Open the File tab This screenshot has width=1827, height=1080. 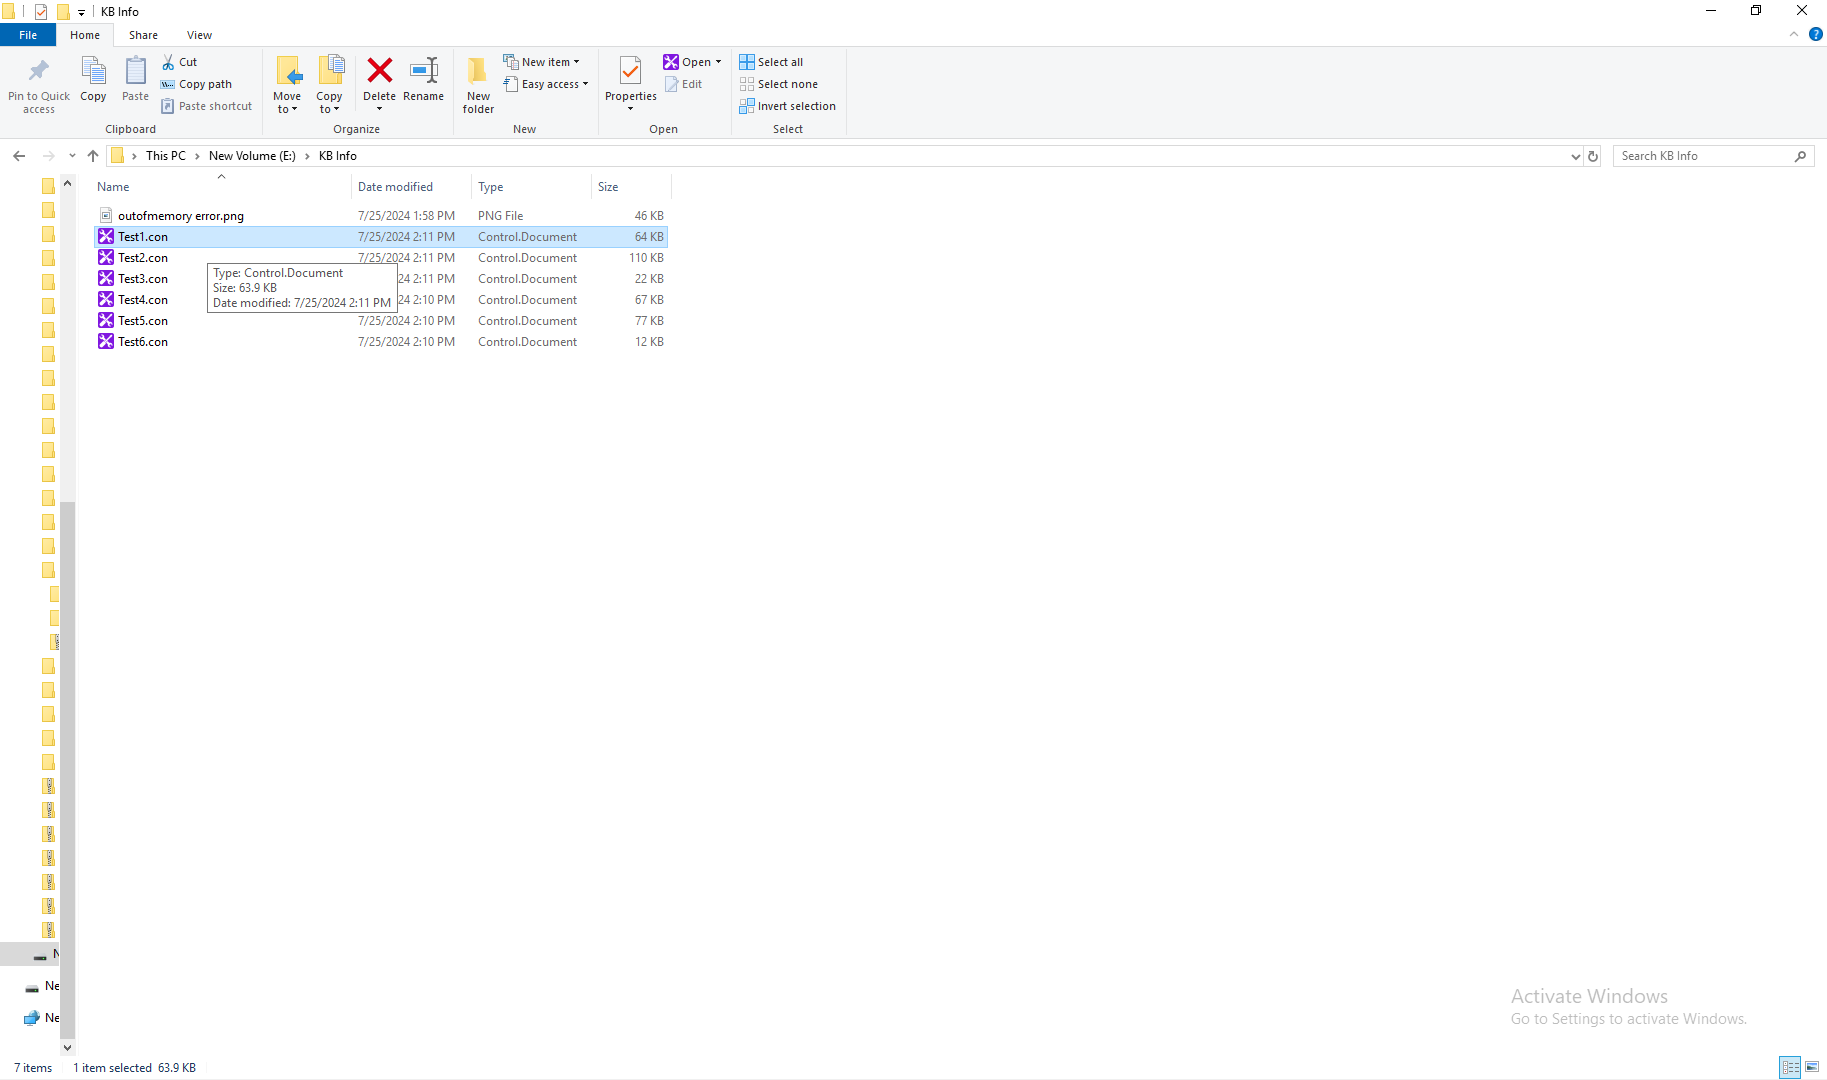tap(28, 35)
